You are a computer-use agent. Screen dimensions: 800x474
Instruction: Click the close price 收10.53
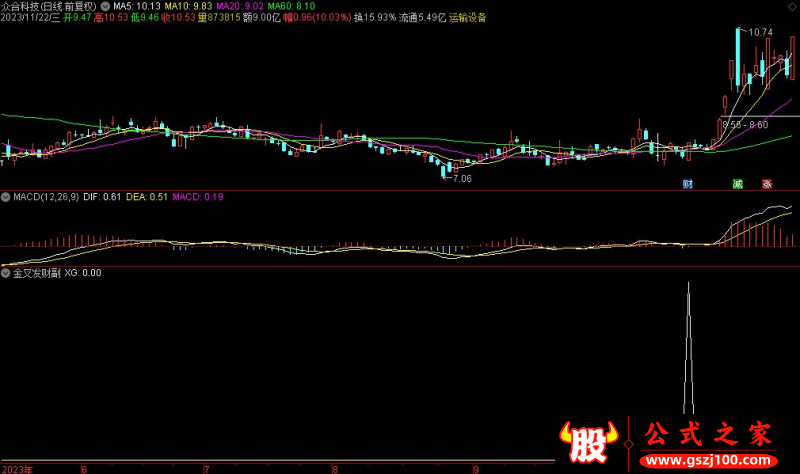click(179, 18)
